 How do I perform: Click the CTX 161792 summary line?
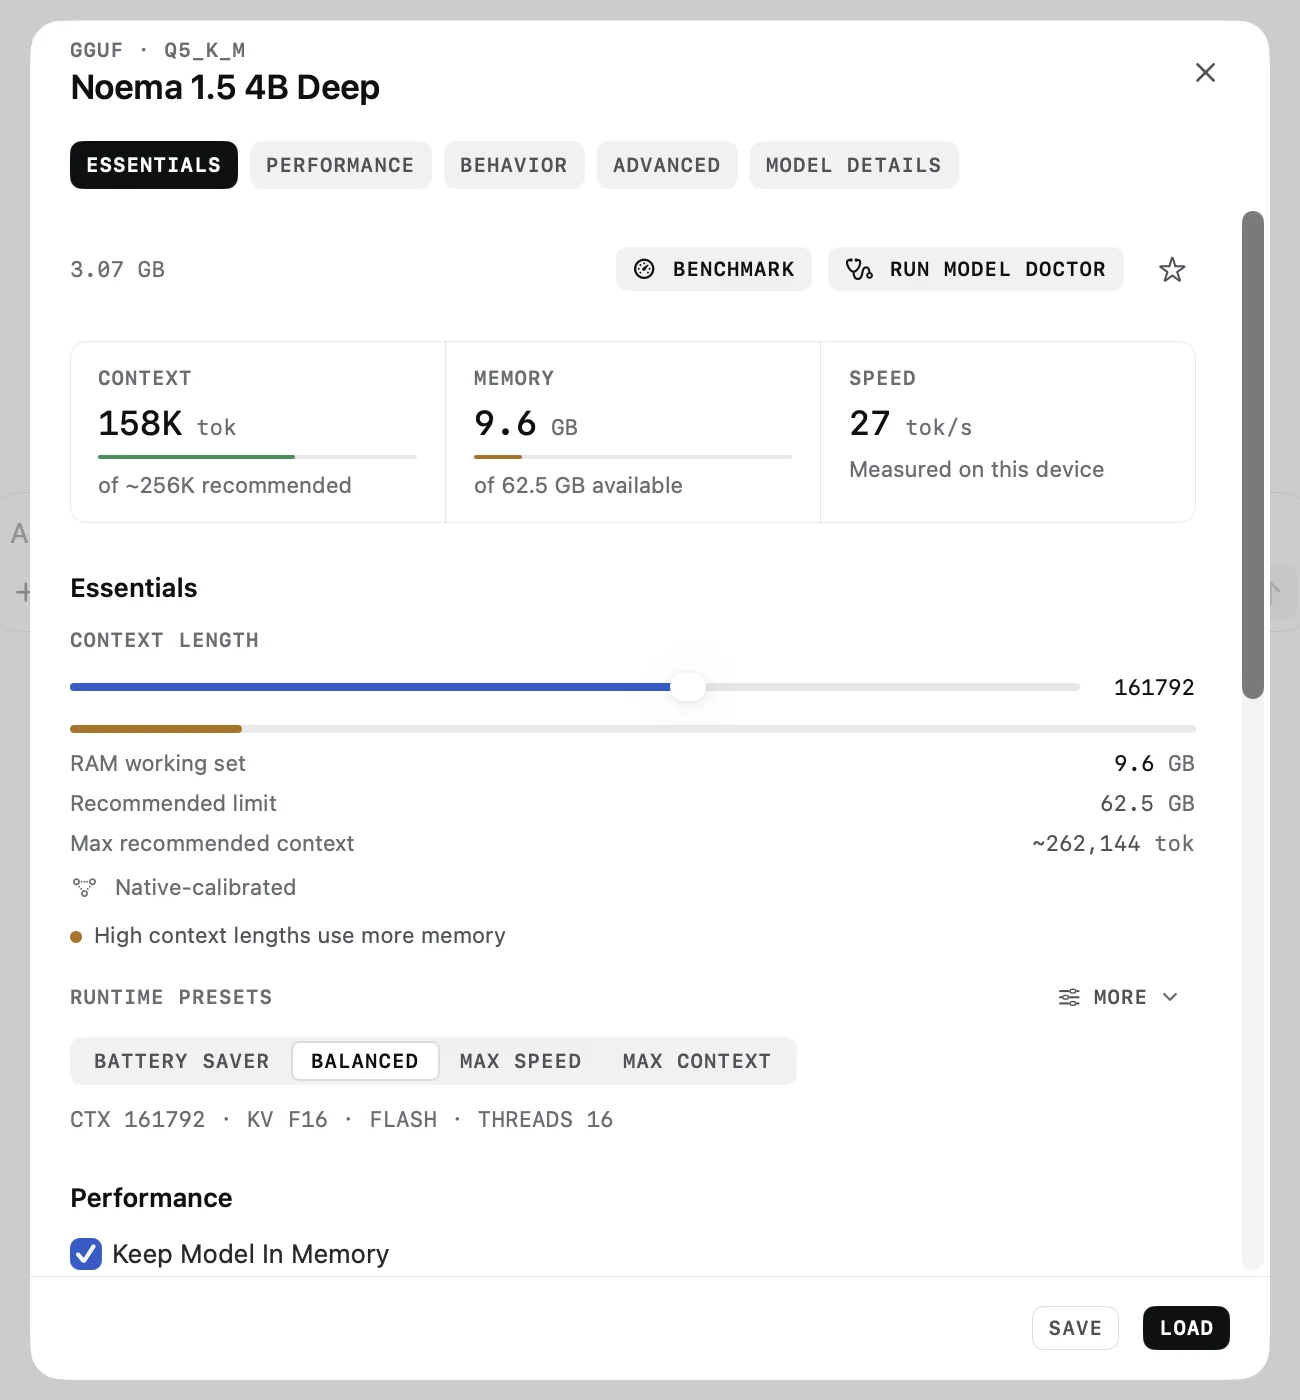pyautogui.click(x=341, y=1119)
